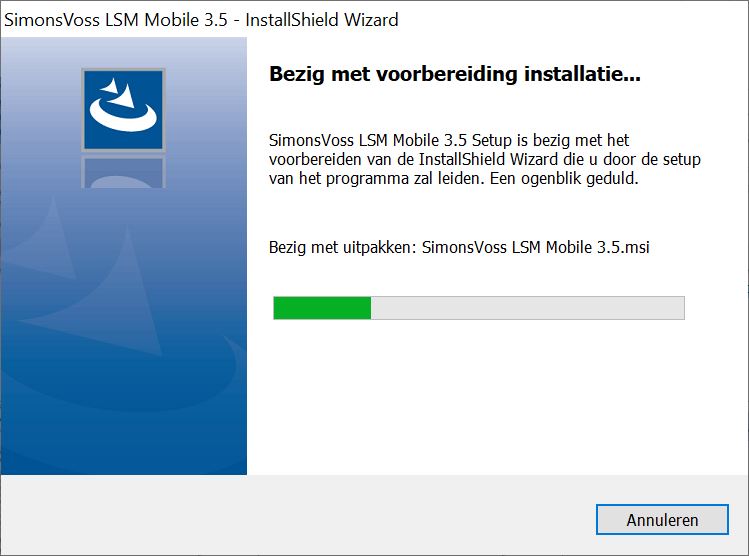749x556 pixels.
Task: Click the heading "Bezig met voorbereiding installatie..."
Action: coord(455,75)
